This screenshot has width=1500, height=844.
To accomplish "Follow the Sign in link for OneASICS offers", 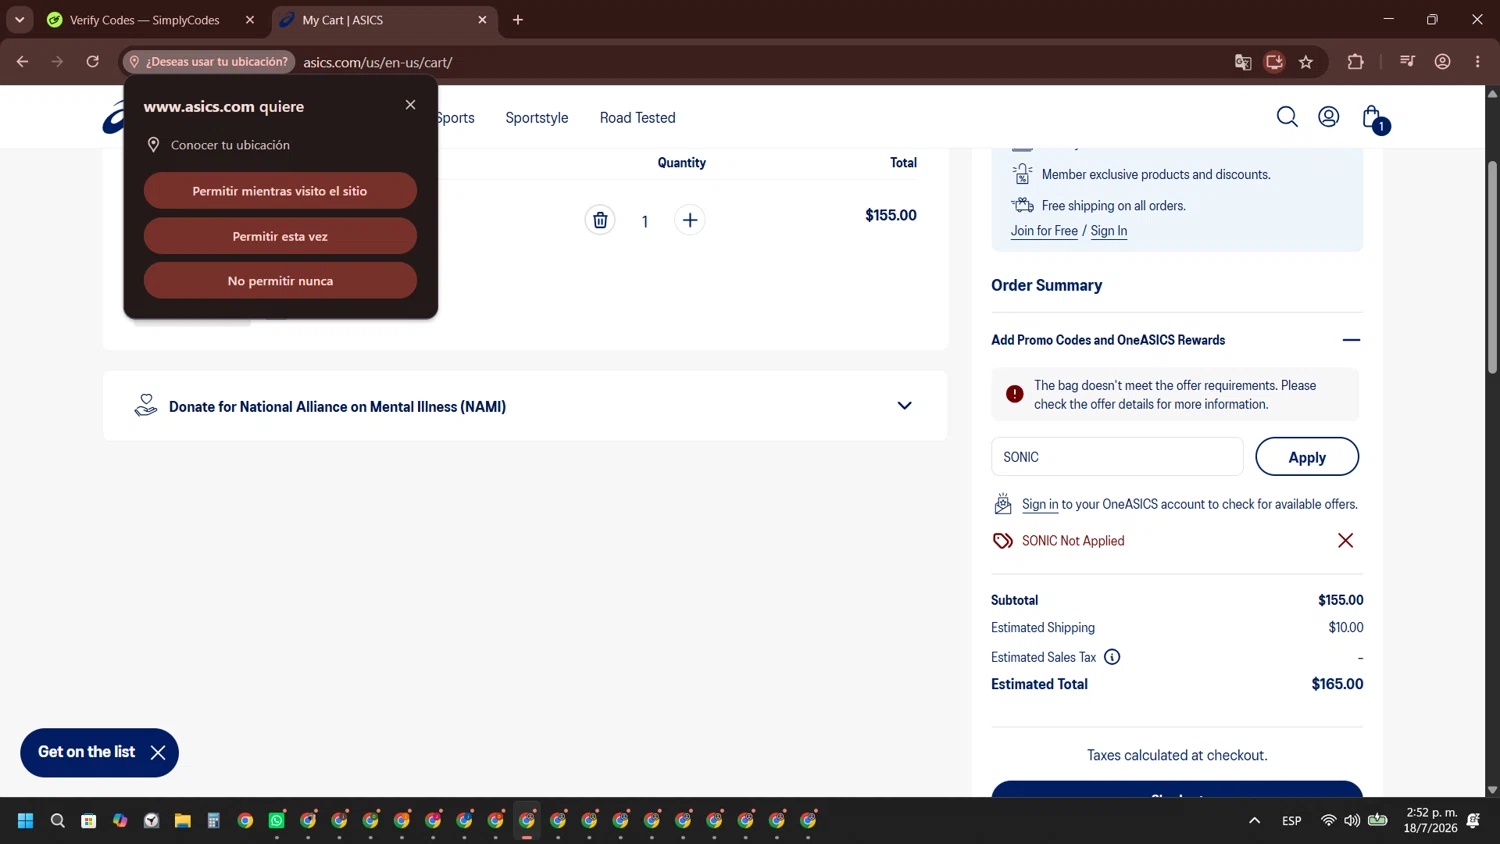I will (1040, 505).
